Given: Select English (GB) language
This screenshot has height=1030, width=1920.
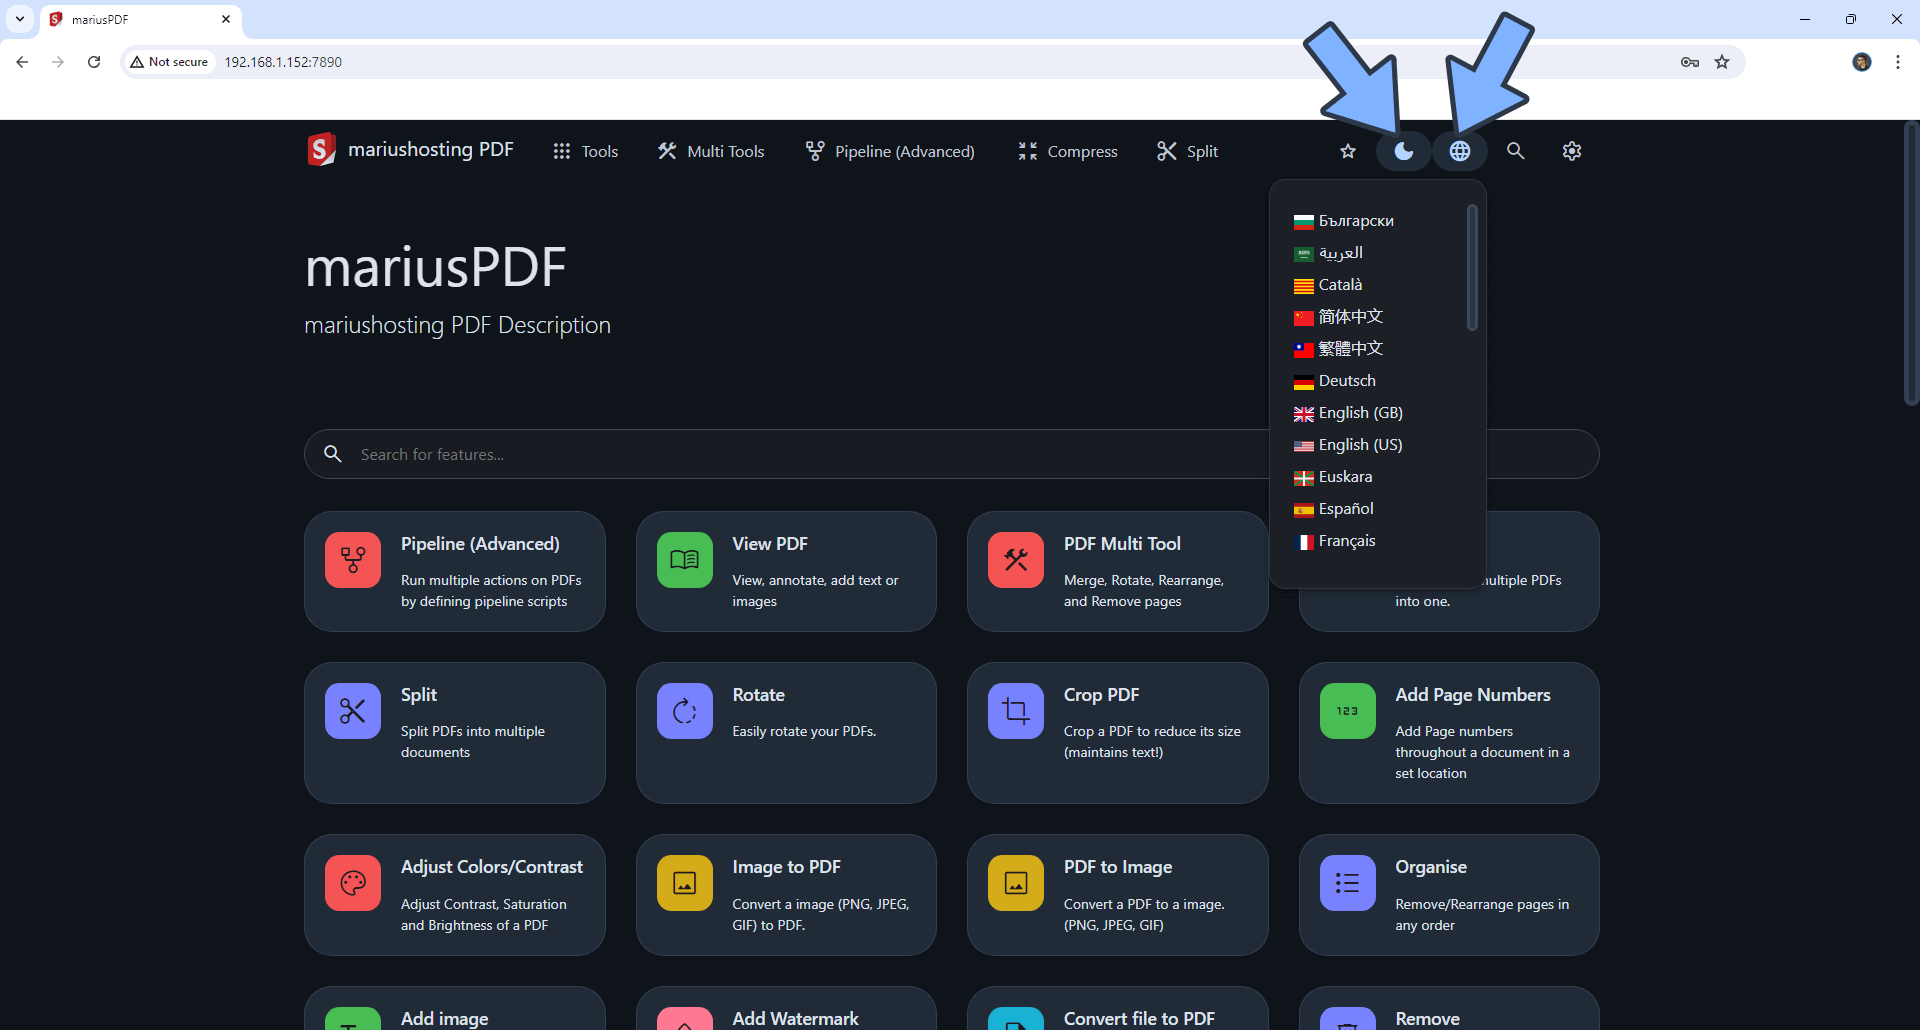Looking at the screenshot, I should pos(1348,413).
